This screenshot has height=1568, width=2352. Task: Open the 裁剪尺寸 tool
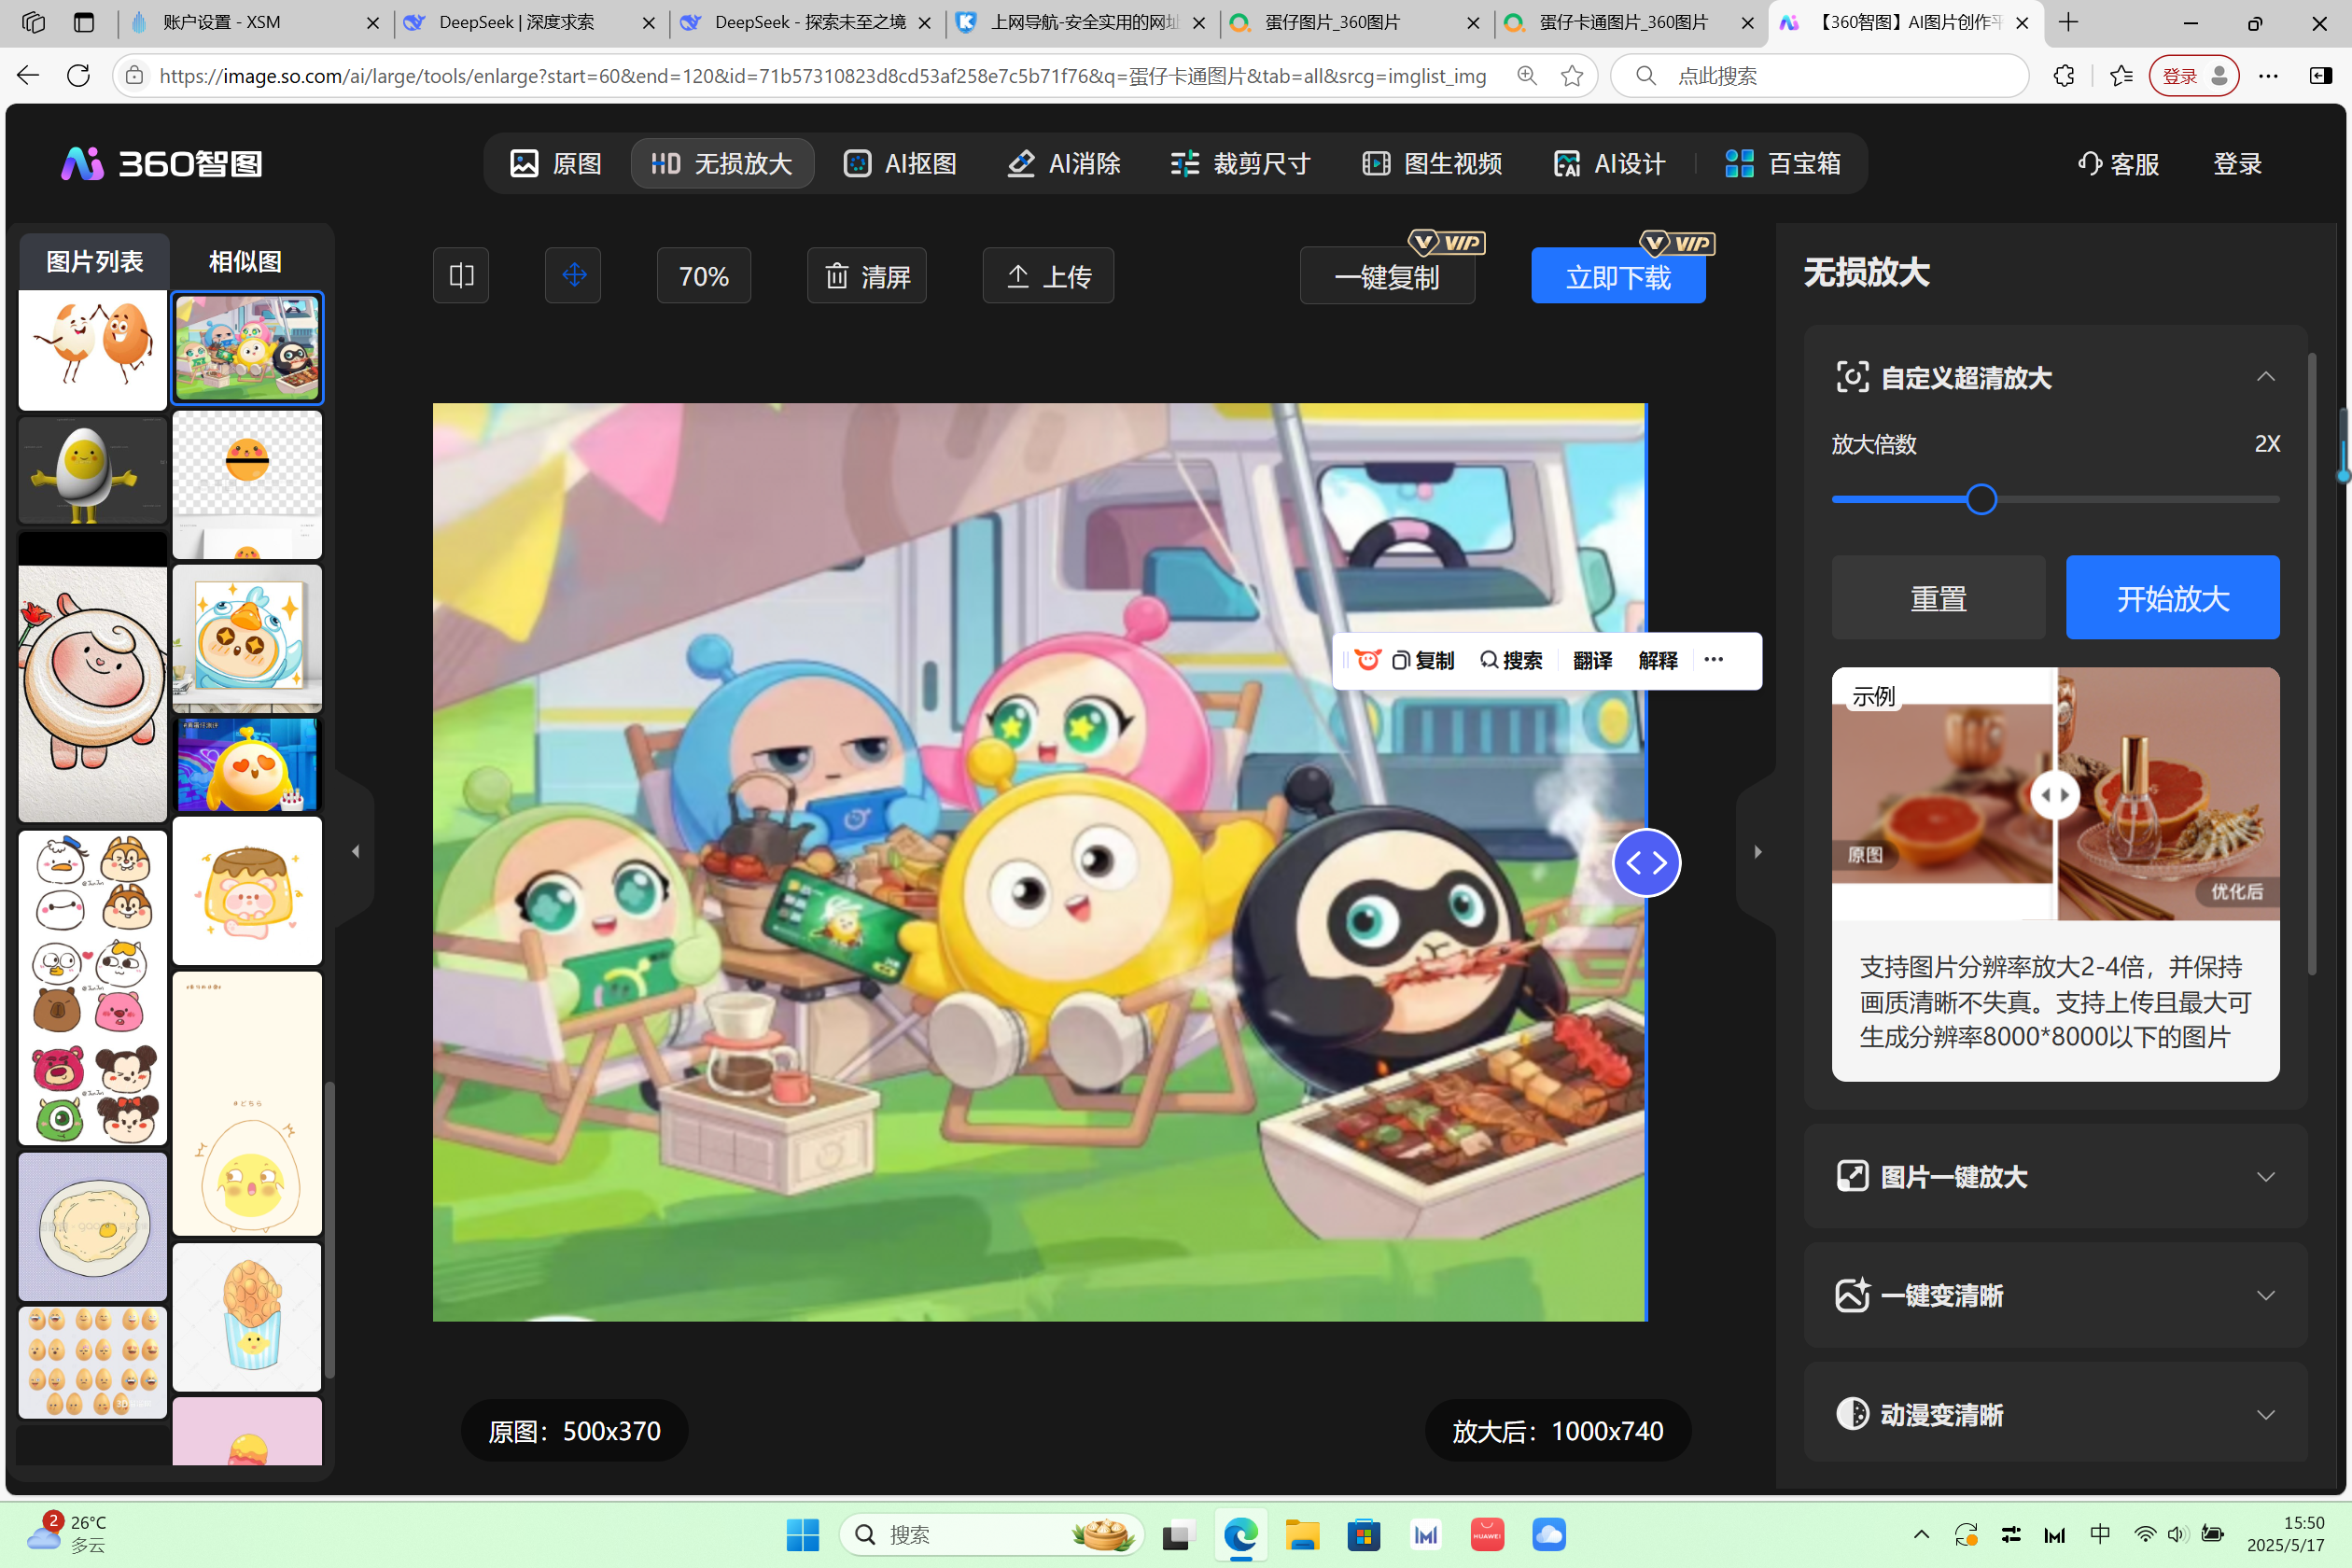(1241, 163)
